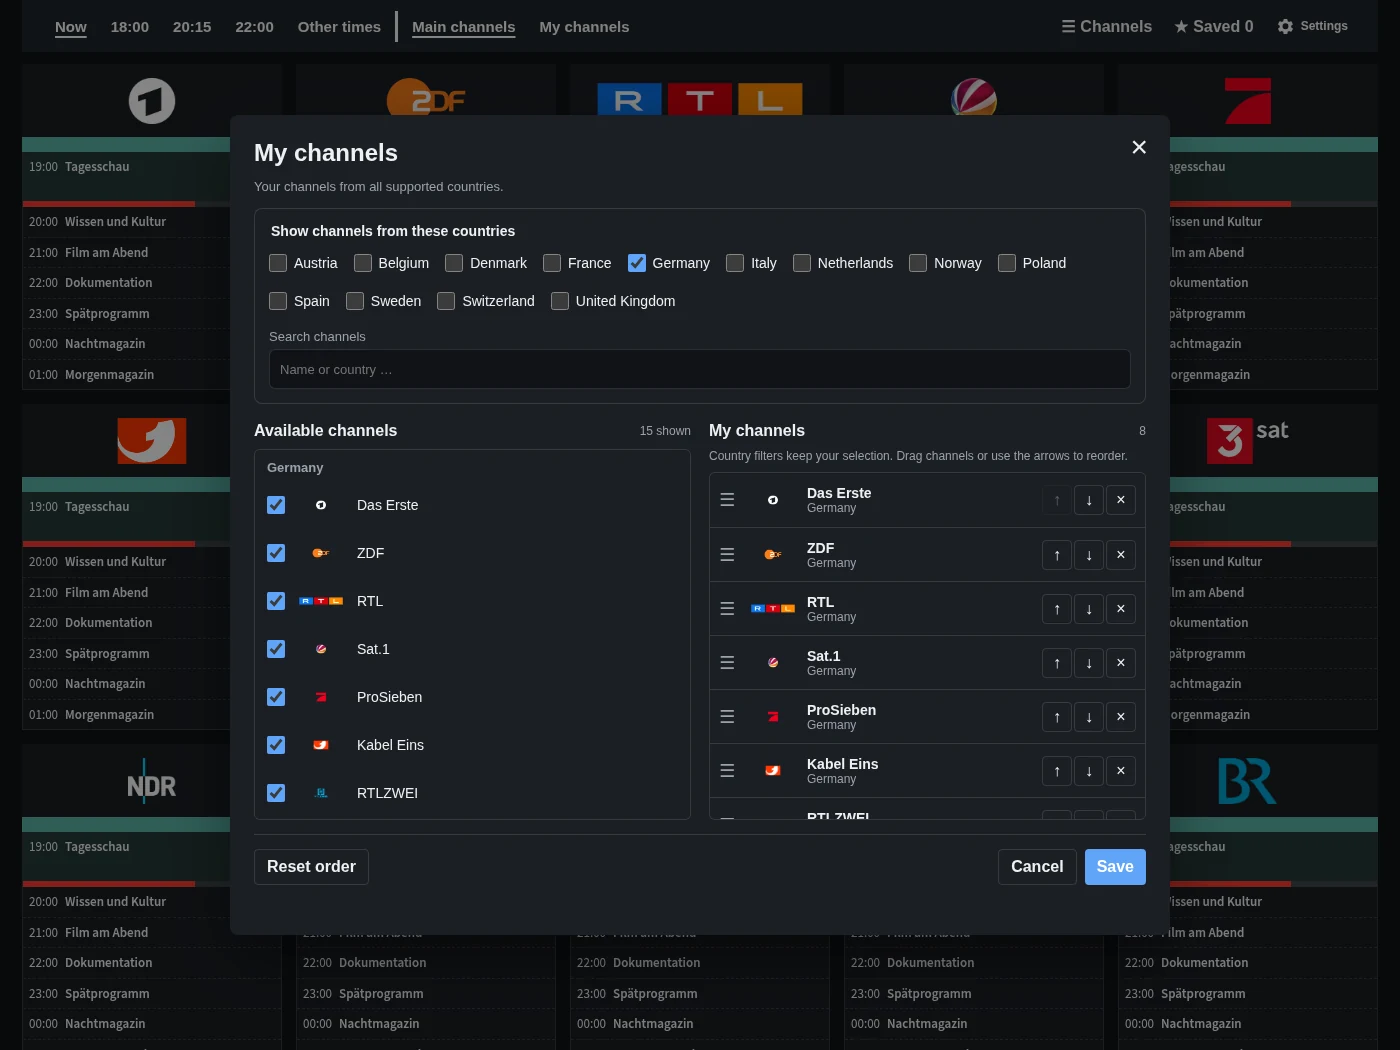This screenshot has height=1050, width=1400.
Task: Move ProSieben down in My channels
Action: pyautogui.click(x=1089, y=717)
